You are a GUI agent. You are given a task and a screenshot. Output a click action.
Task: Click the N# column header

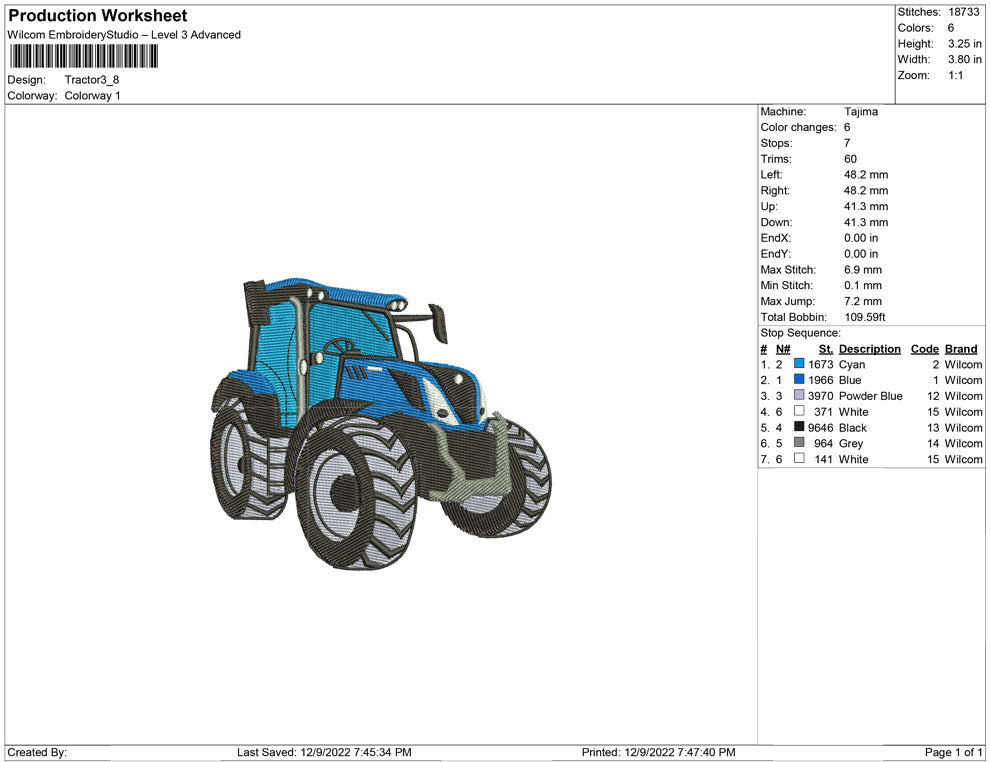[x=783, y=349]
